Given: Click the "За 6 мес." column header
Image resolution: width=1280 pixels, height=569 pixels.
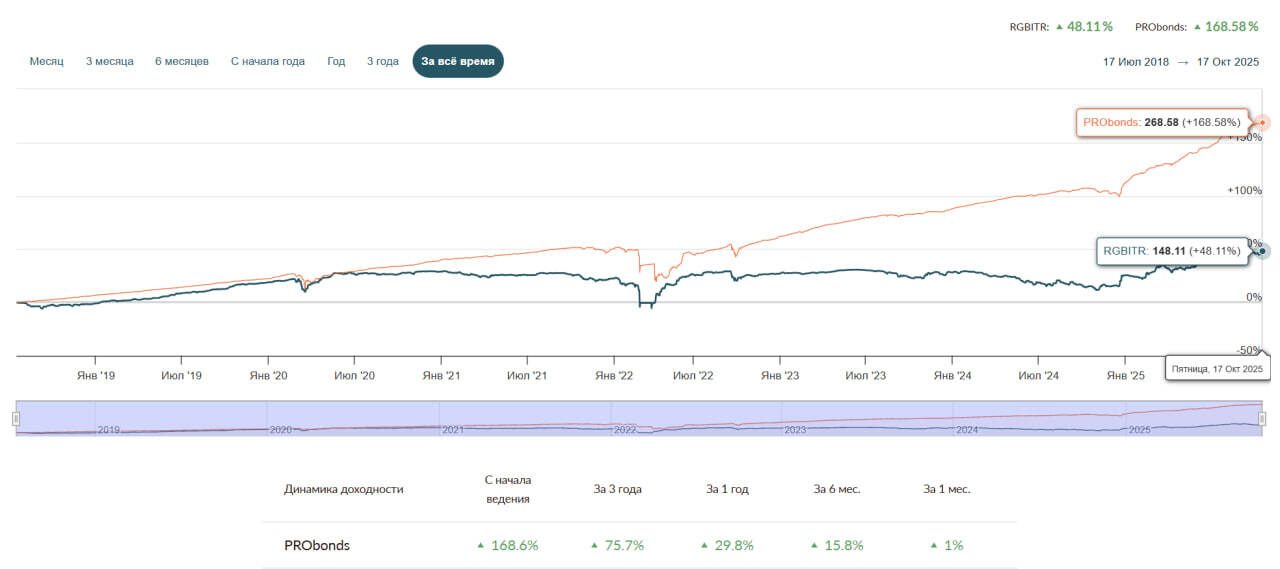Looking at the screenshot, I should [x=837, y=489].
